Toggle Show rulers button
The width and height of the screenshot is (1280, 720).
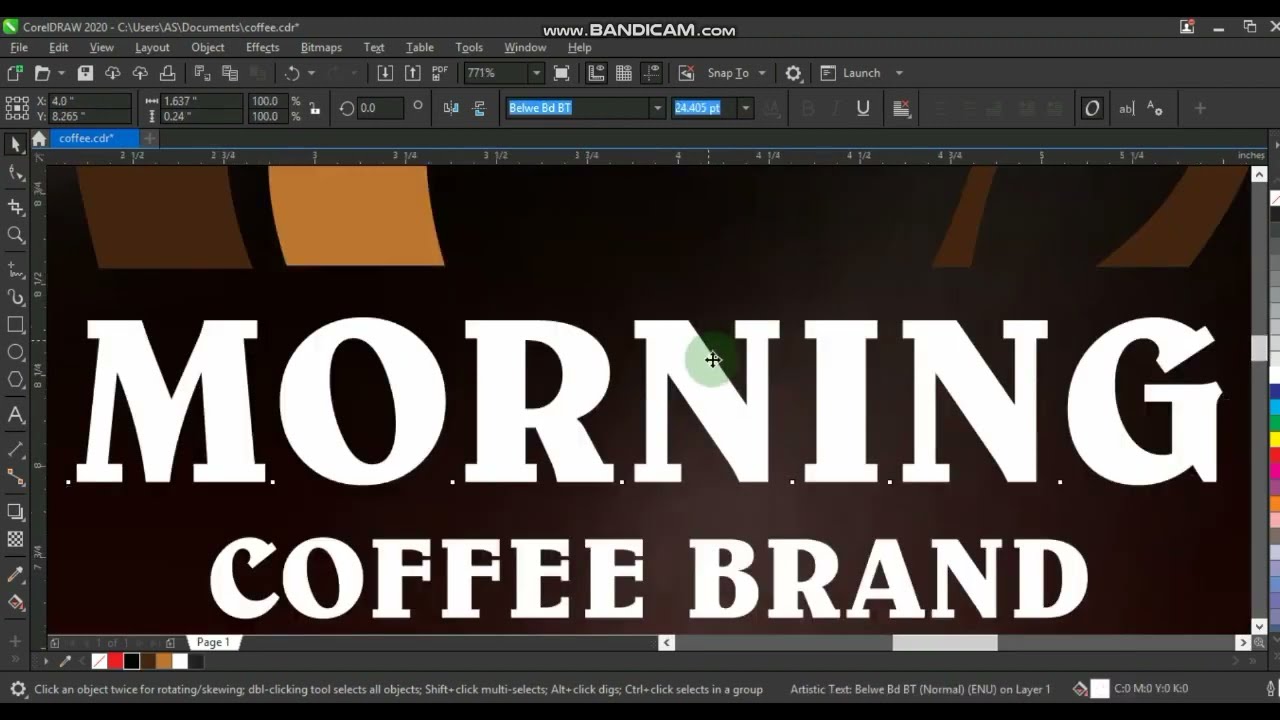click(x=597, y=73)
